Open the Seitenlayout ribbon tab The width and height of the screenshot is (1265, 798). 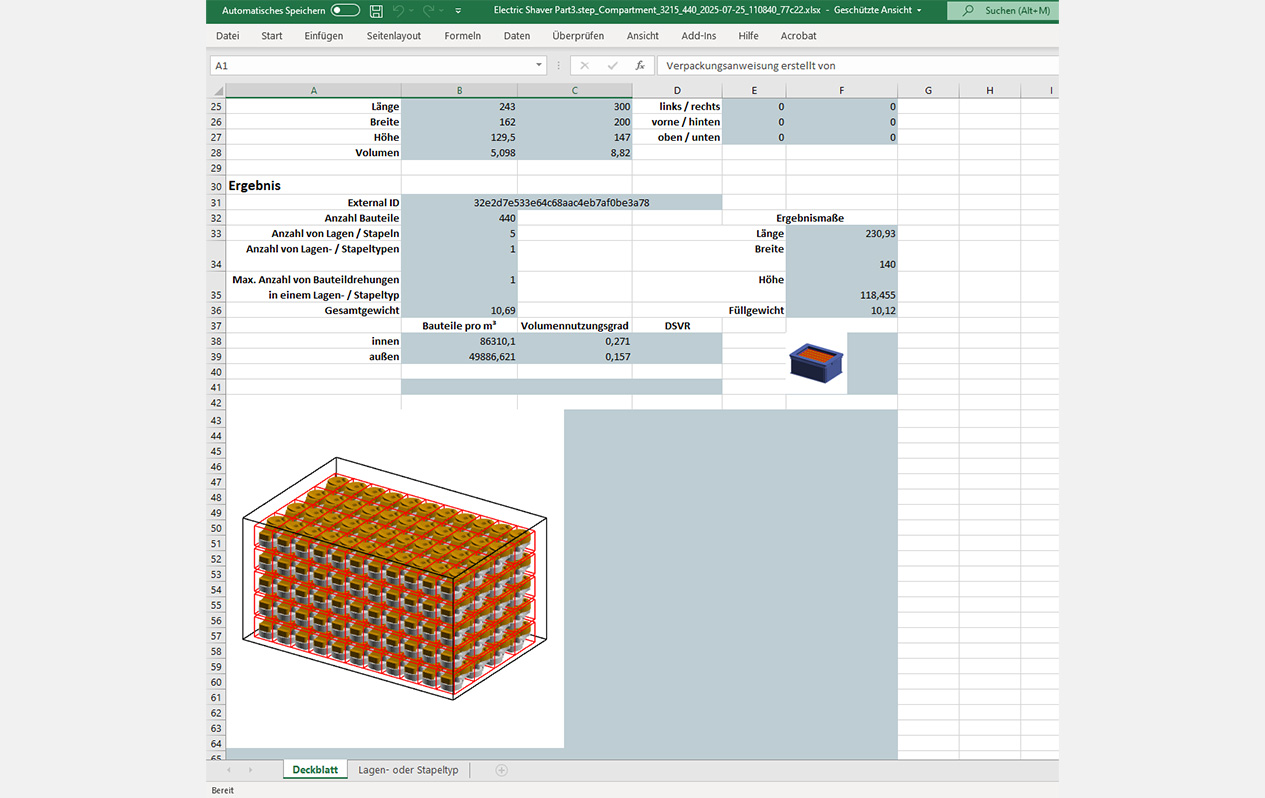[x=393, y=36]
